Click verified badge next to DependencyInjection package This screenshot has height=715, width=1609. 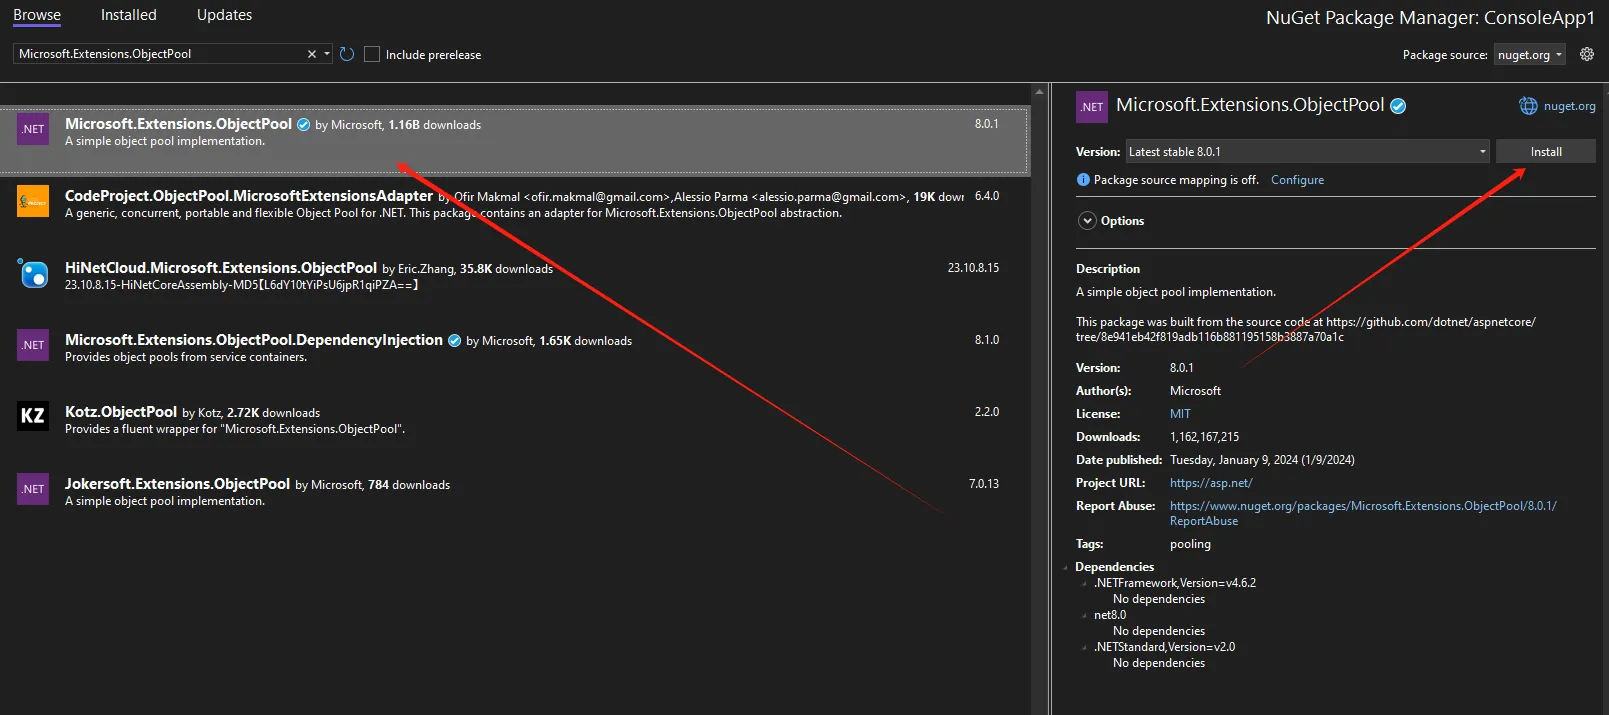(455, 341)
